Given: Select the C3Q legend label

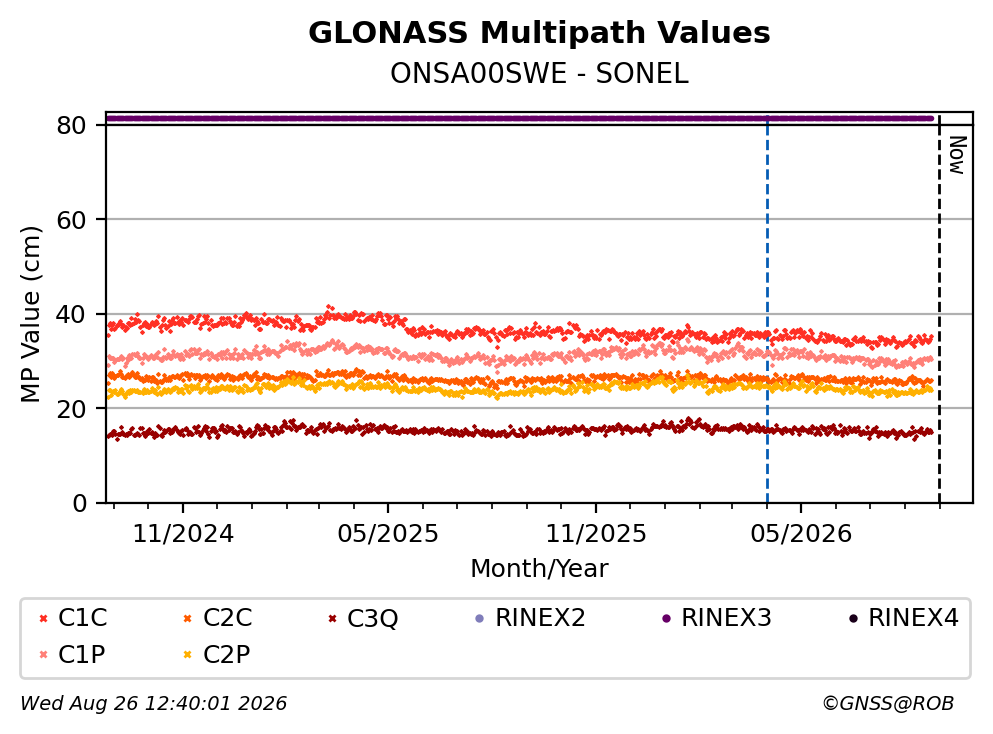Looking at the screenshot, I should pyautogui.click(x=372, y=619).
